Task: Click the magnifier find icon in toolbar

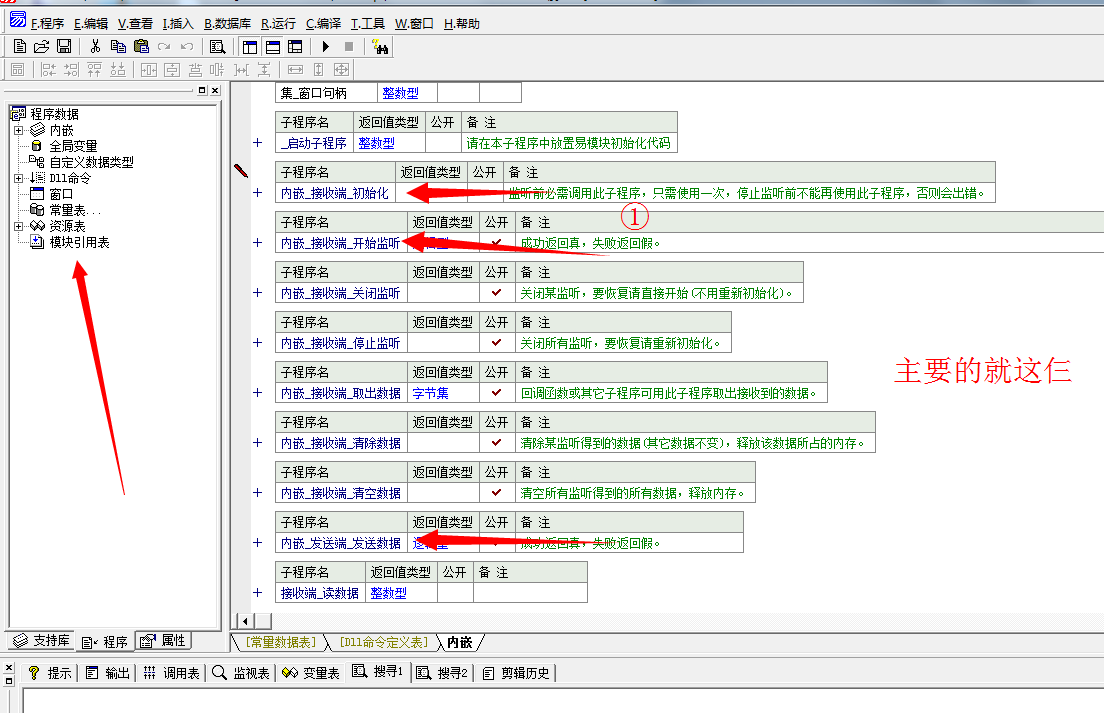Action: (x=216, y=46)
